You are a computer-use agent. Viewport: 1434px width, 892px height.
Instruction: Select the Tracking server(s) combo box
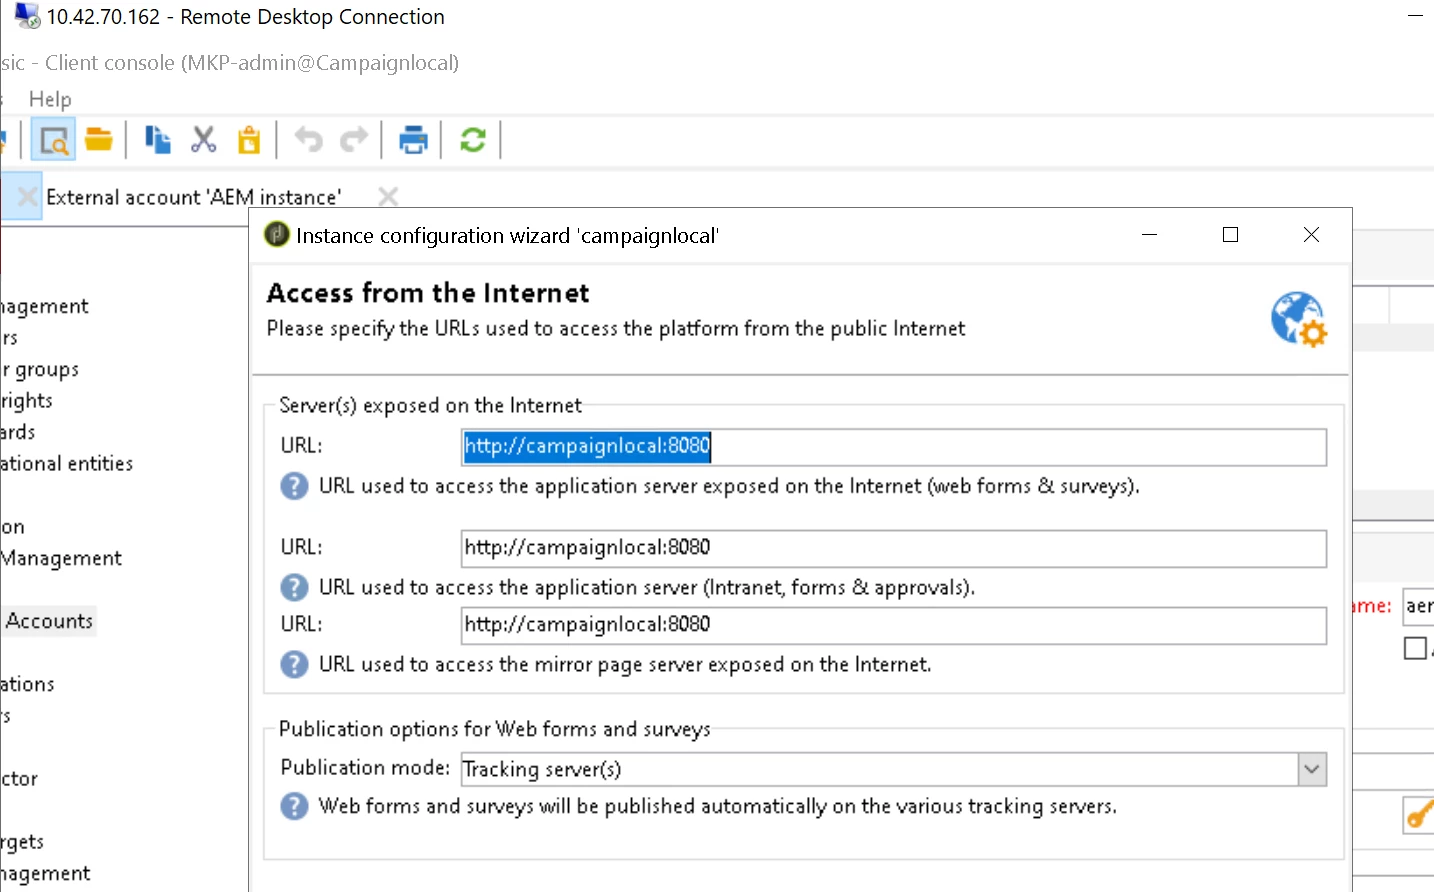894,769
